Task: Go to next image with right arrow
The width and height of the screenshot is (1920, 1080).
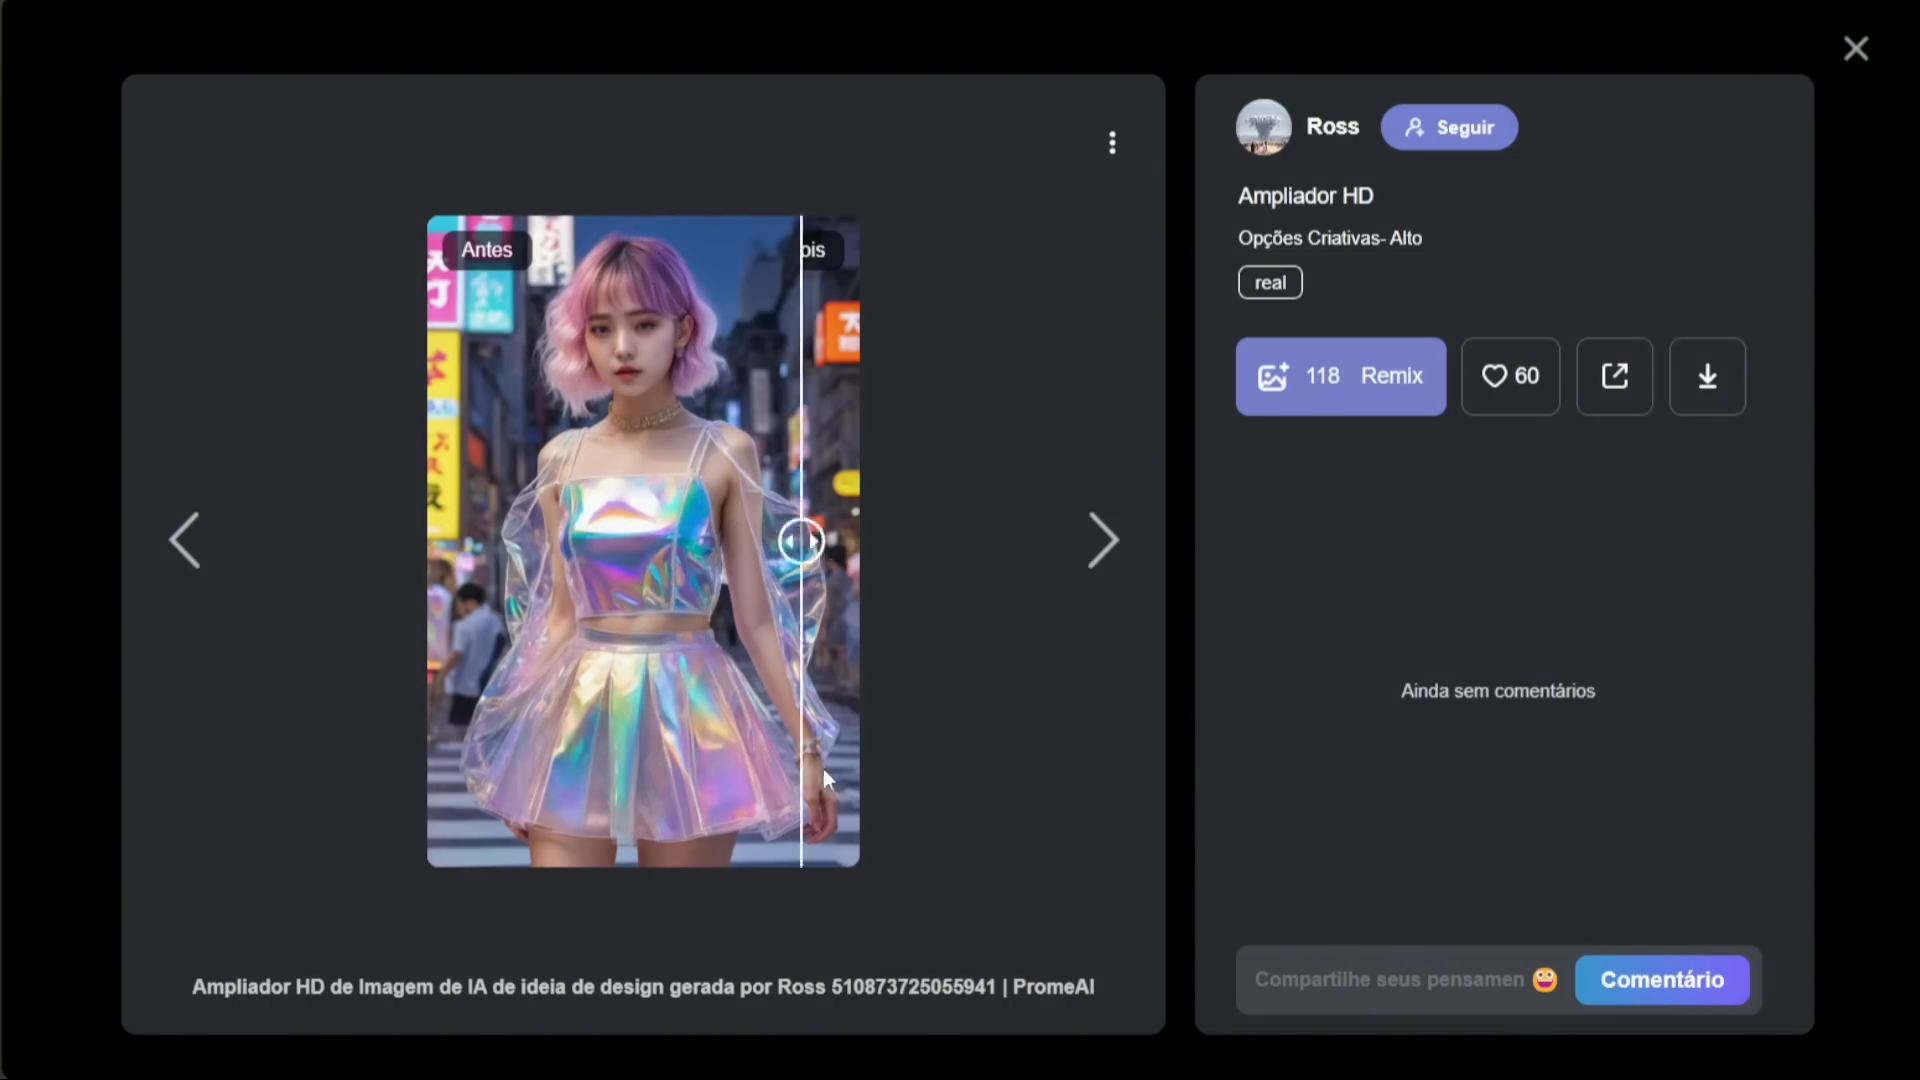Action: [1103, 540]
